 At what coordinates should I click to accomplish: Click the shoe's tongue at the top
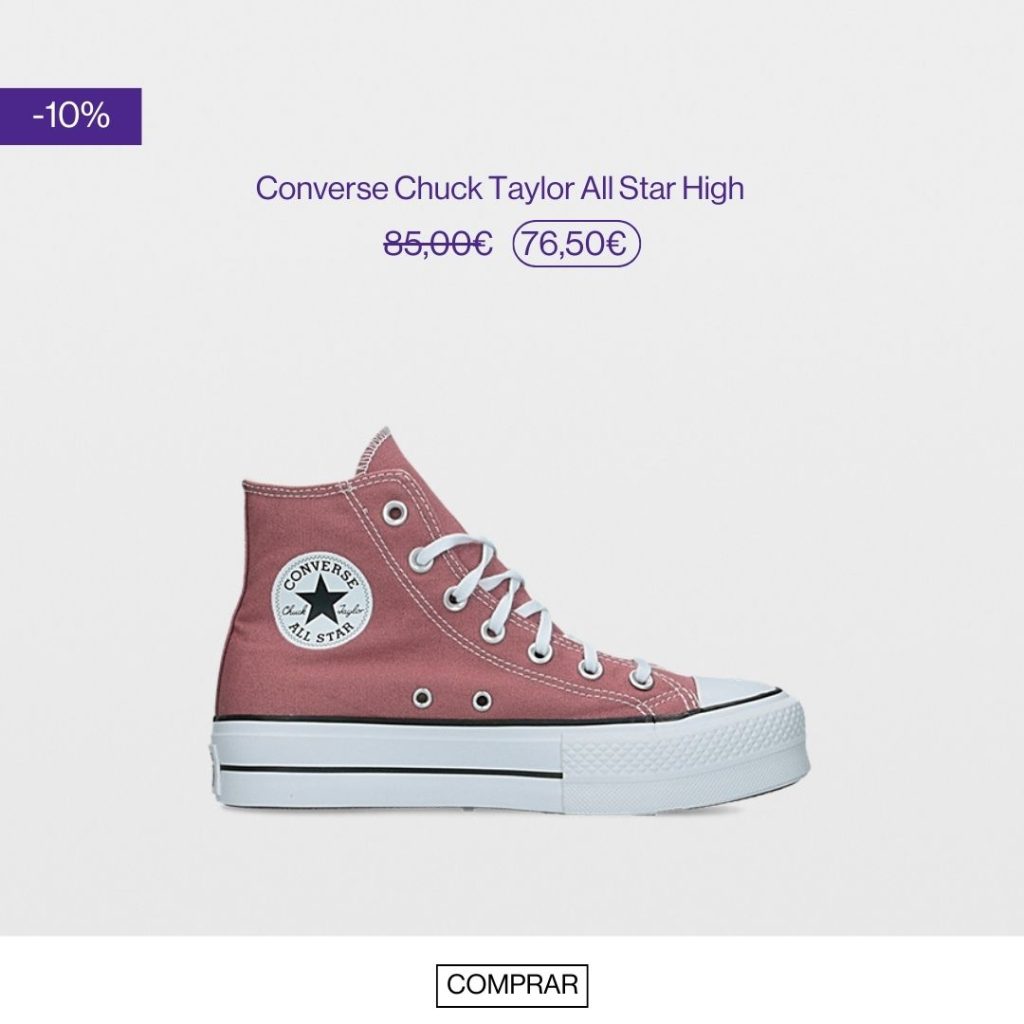[x=377, y=451]
